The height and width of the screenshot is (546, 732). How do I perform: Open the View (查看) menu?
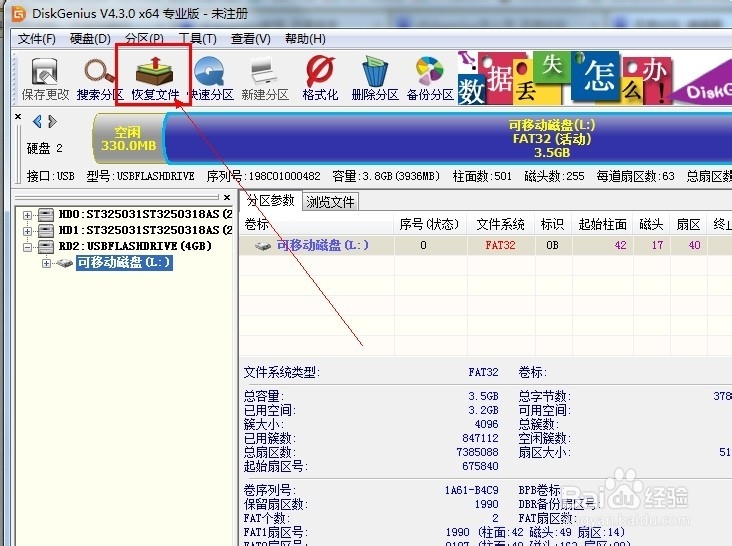pos(251,39)
